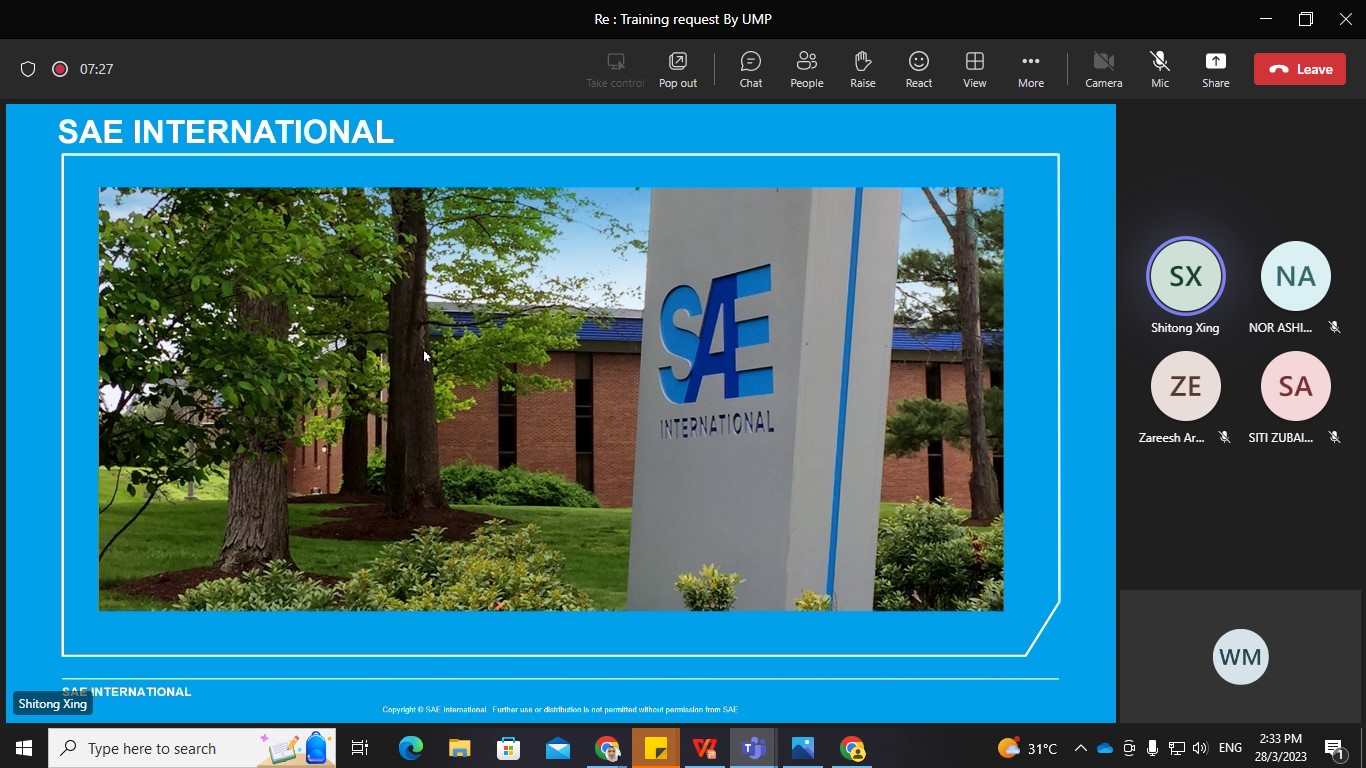1366x768 pixels.
Task: Click the ENG language indicator
Action: point(1230,748)
